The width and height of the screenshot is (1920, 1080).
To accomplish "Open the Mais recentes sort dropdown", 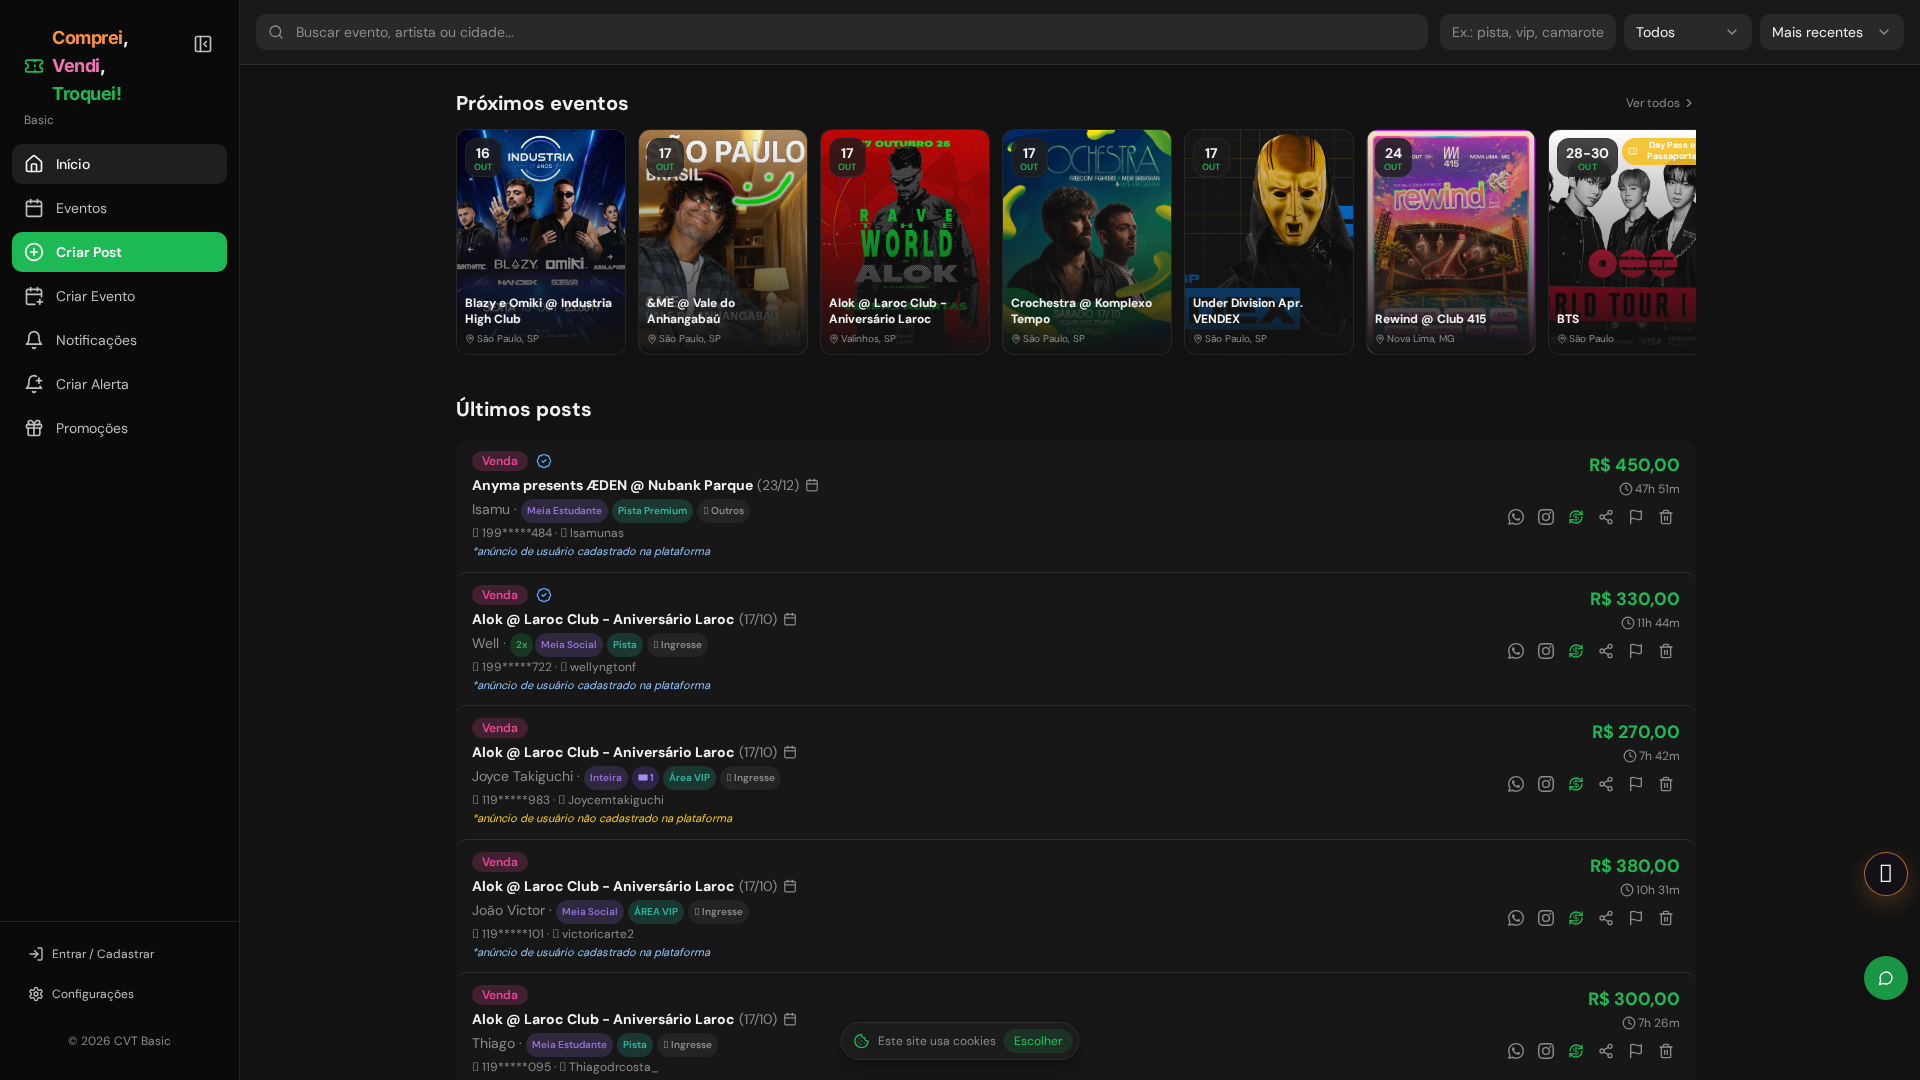I will point(1832,32).
